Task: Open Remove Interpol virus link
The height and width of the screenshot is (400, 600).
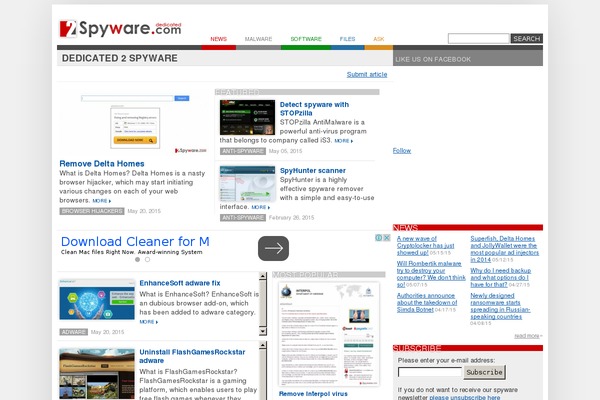Action: tap(313, 394)
